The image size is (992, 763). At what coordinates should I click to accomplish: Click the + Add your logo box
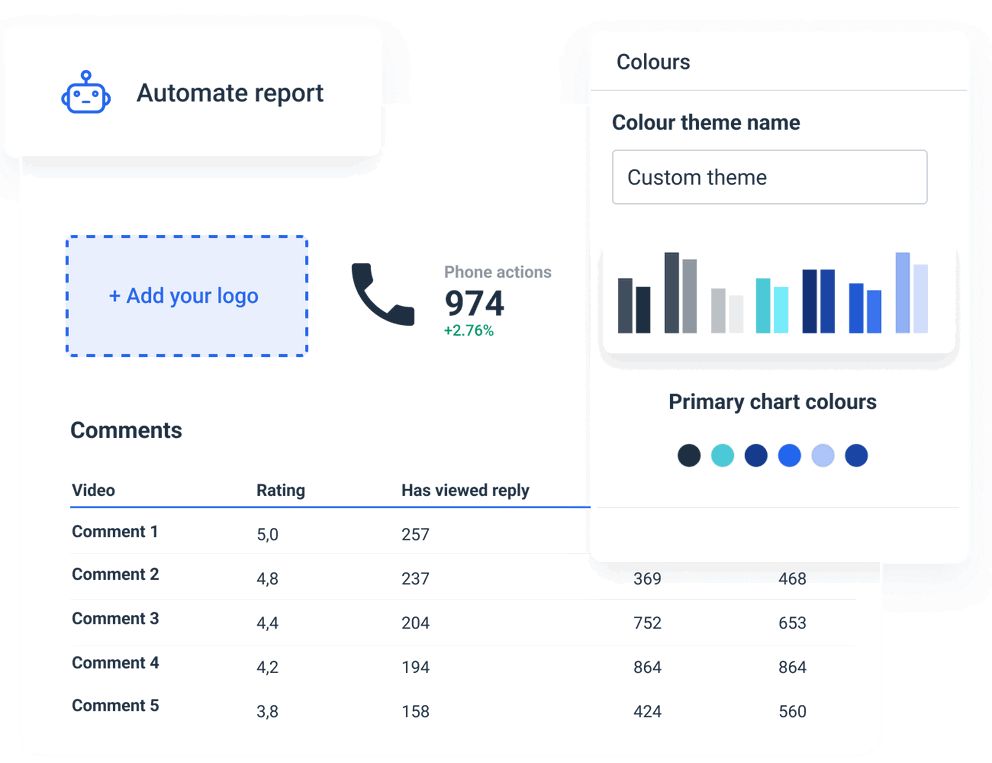[187, 295]
